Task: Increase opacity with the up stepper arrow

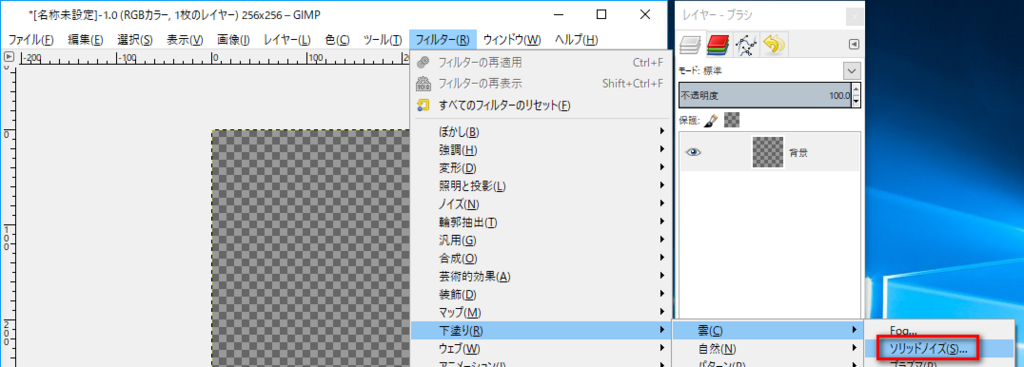Action: point(856,89)
